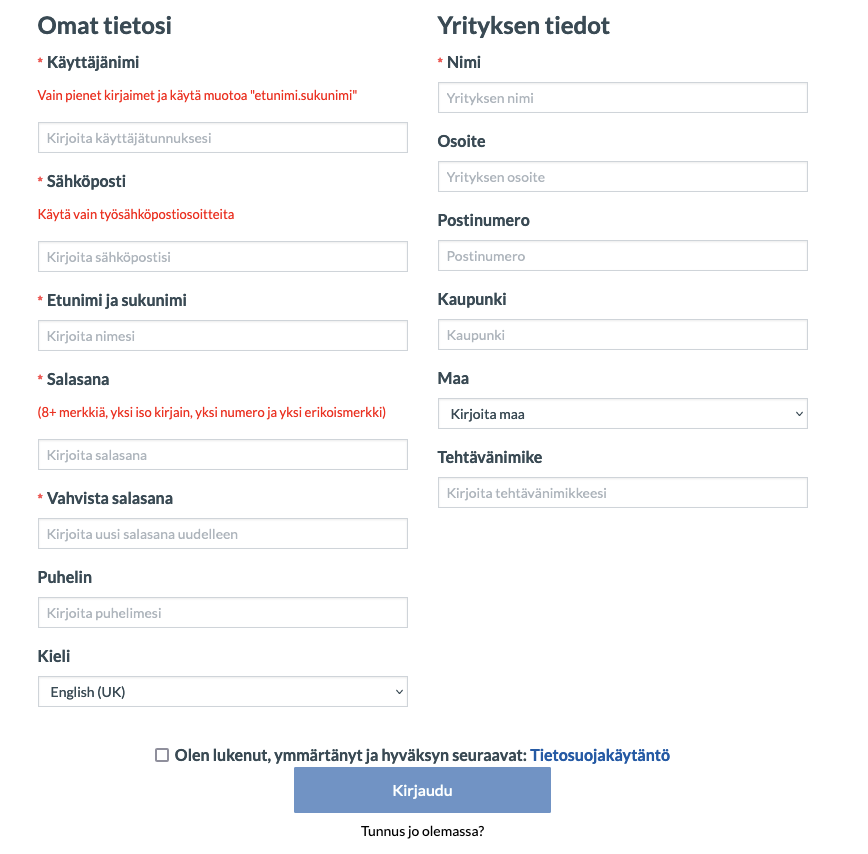The image size is (868, 854).
Task: Focus the Yrityksen osoite address field
Action: click(622, 177)
